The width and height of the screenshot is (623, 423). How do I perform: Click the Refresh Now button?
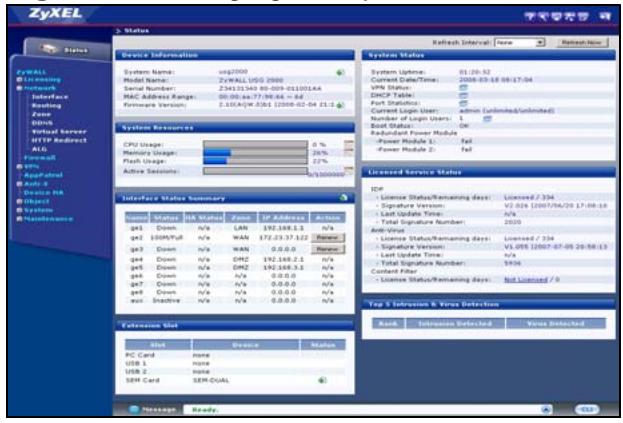pyautogui.click(x=582, y=42)
